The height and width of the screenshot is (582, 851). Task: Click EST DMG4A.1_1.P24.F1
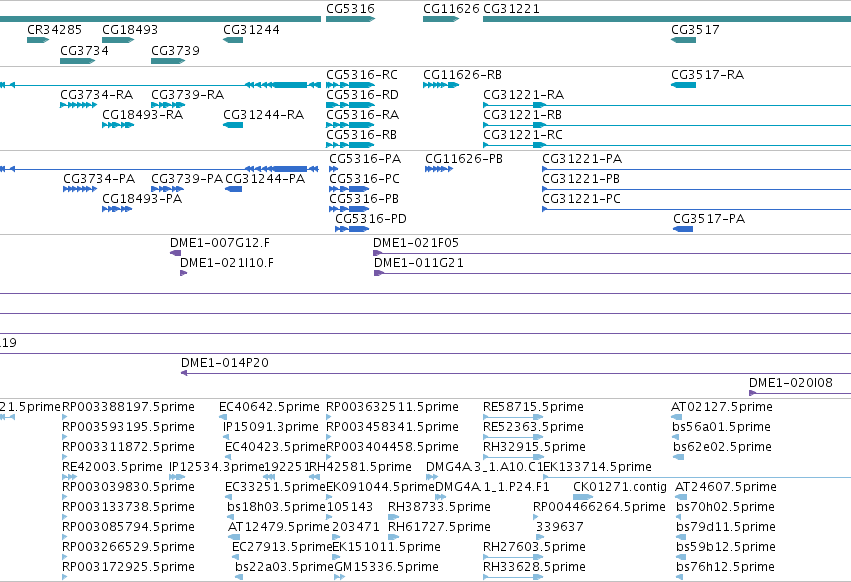(492, 487)
